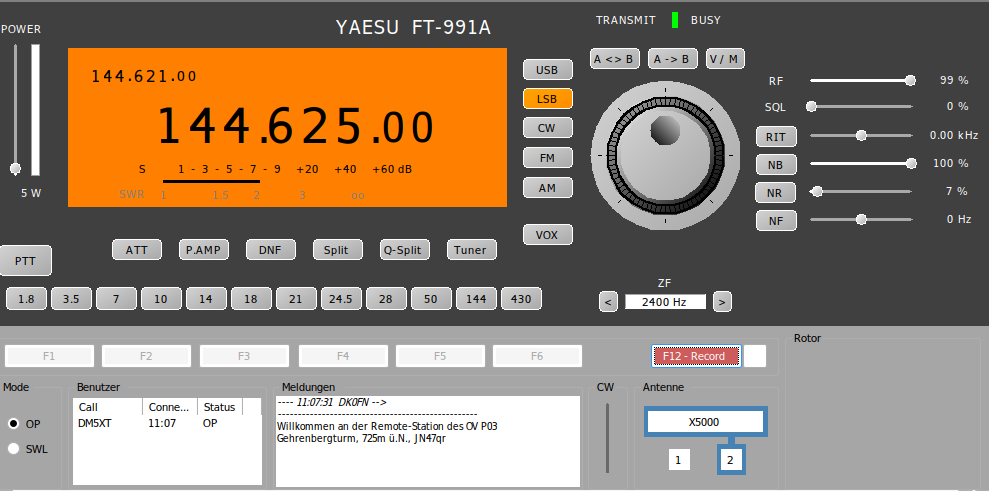This screenshot has height=491, width=989.
Task: Toggle VOX
Action: point(547,235)
